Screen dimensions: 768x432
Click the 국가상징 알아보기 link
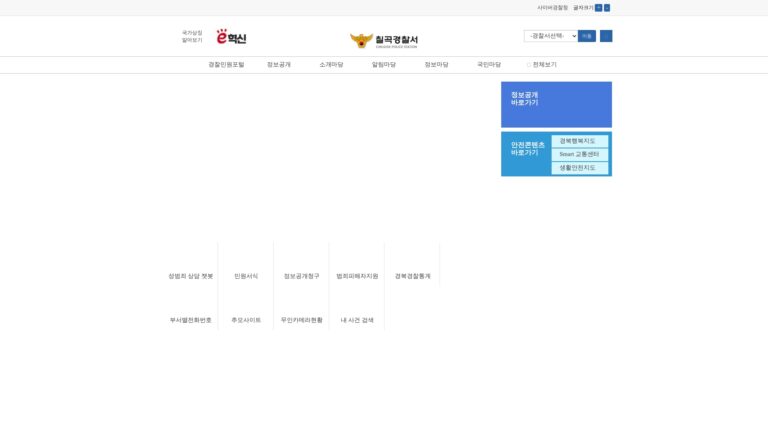192,36
